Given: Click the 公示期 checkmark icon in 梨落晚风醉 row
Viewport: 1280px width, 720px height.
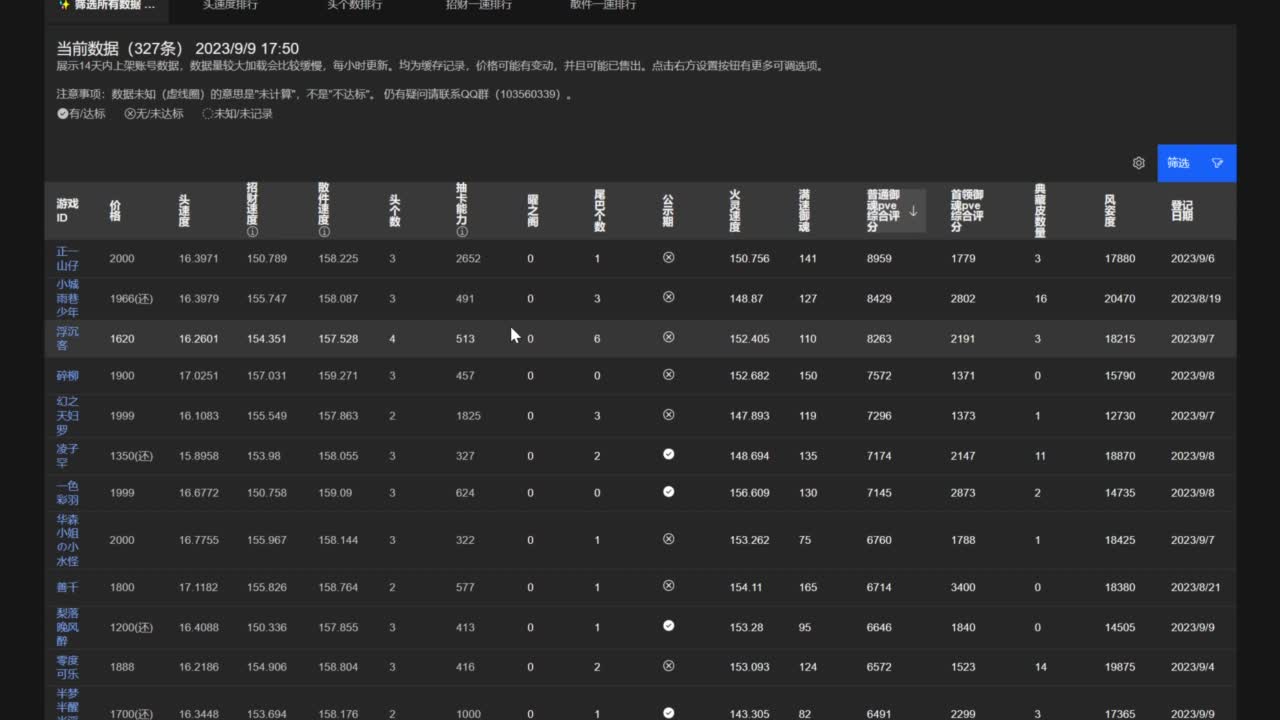Looking at the screenshot, I should 669,626.
